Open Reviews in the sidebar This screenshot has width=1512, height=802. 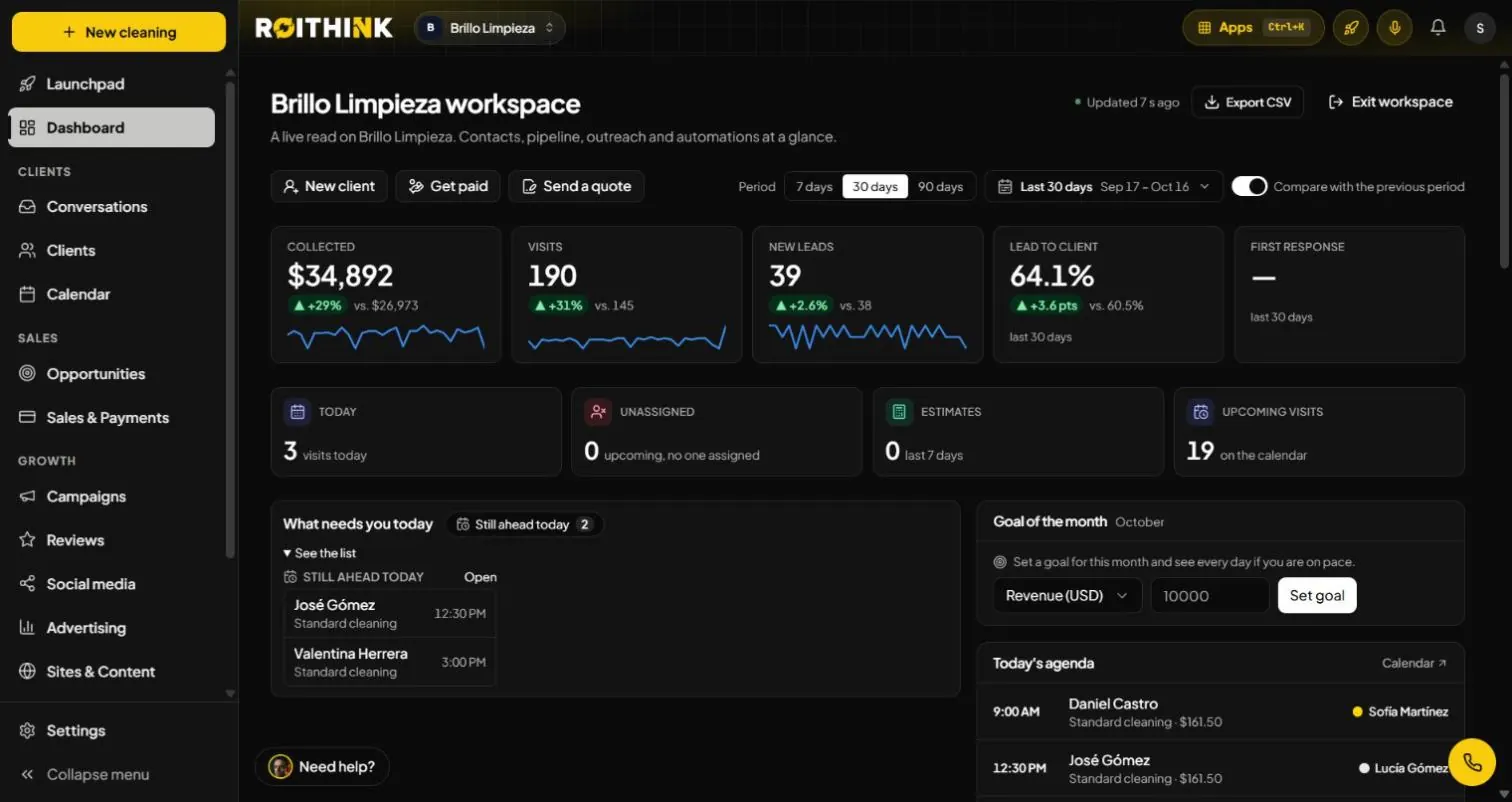tap(112, 541)
